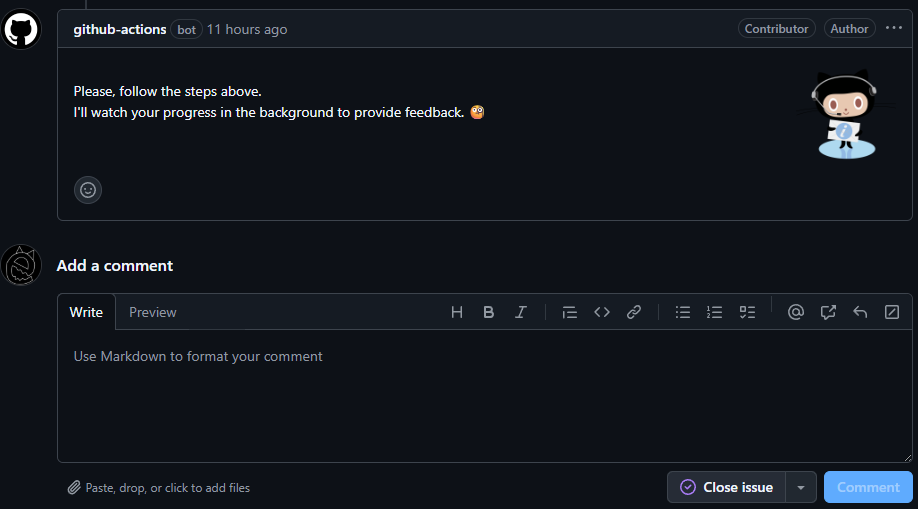Focus the Markdown comment text area
The height and width of the screenshot is (509, 918).
[484, 400]
